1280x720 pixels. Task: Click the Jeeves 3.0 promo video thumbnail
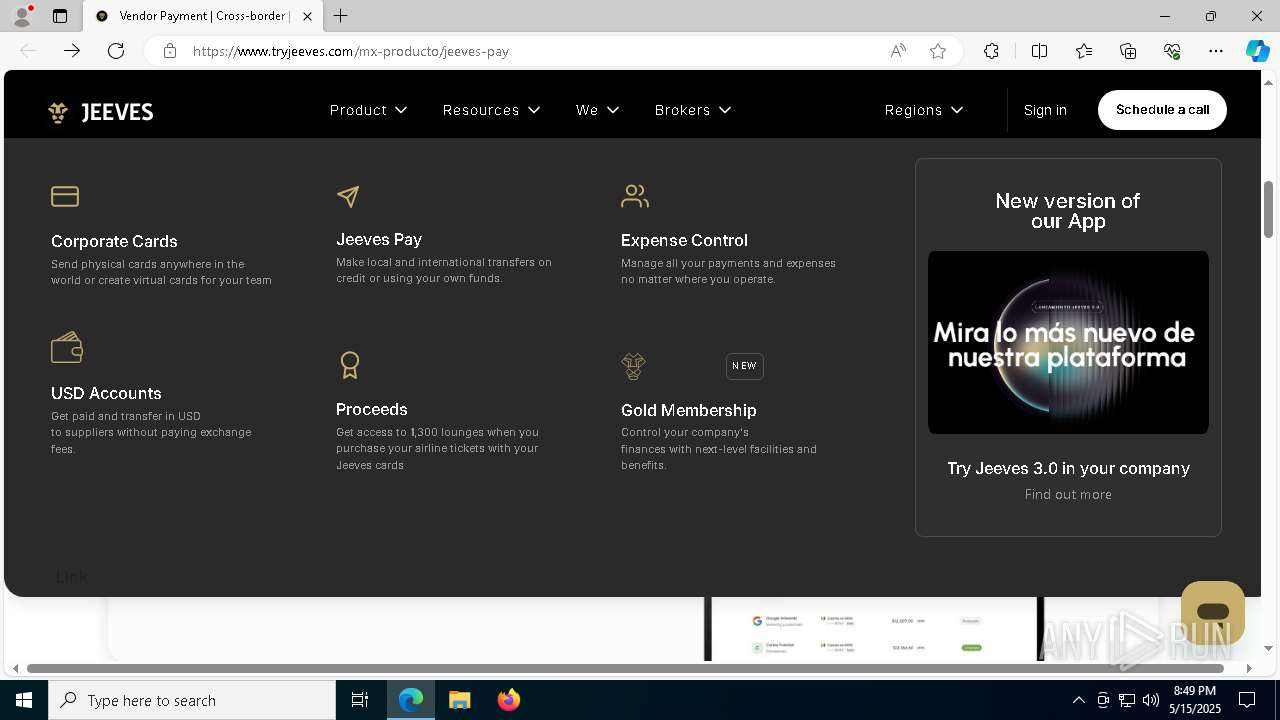pyautogui.click(x=1068, y=342)
